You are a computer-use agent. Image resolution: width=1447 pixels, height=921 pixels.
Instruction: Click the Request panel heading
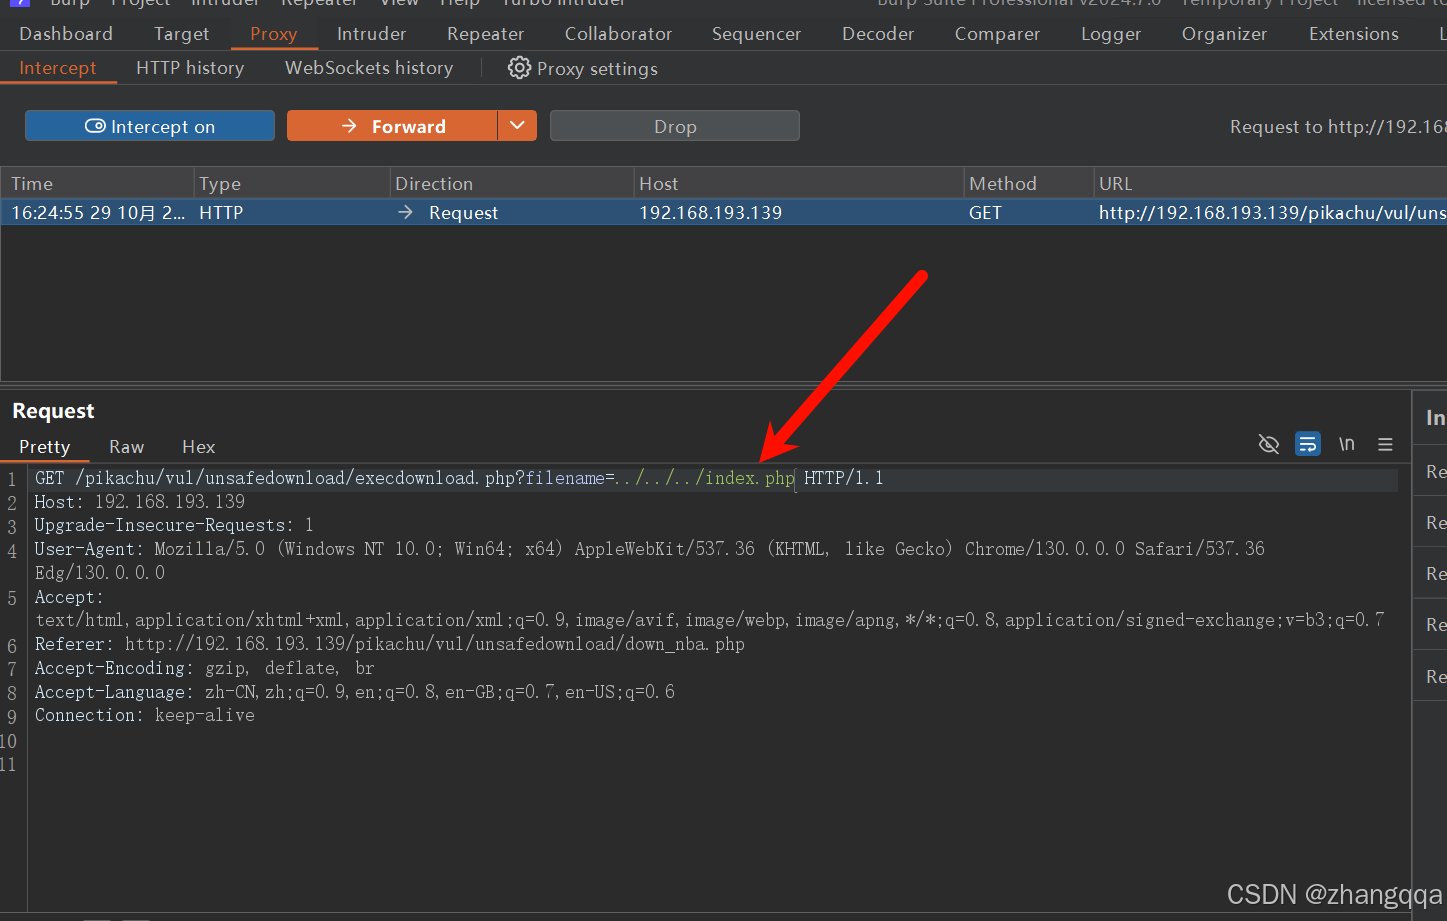click(x=53, y=411)
